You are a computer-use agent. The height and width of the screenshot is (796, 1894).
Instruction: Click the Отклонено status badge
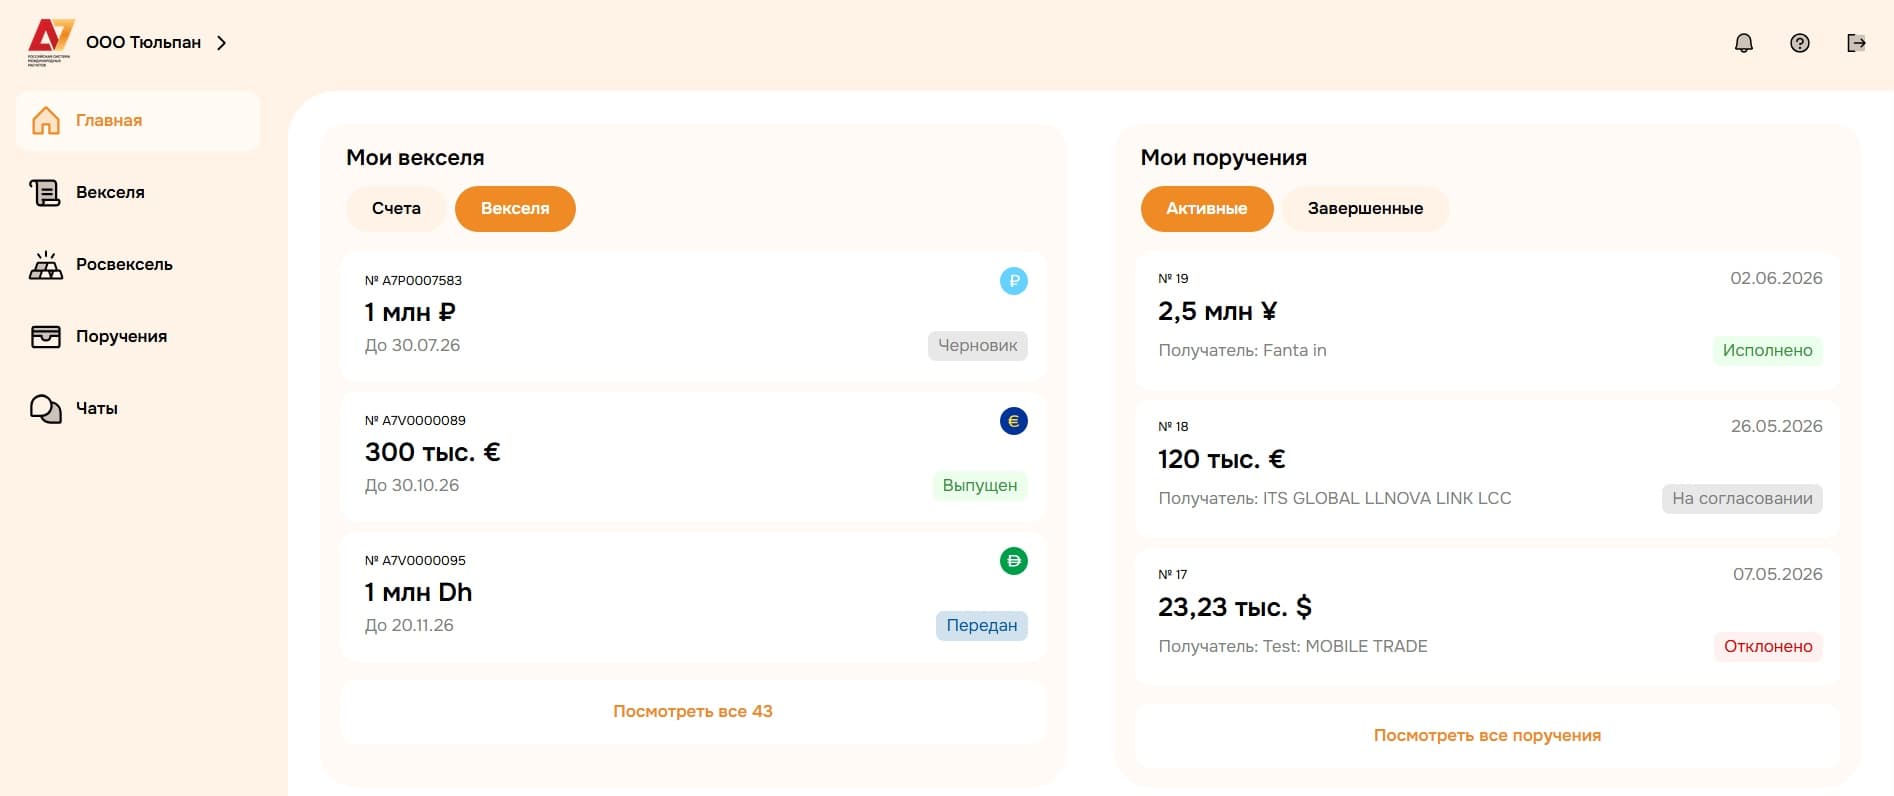click(x=1768, y=647)
